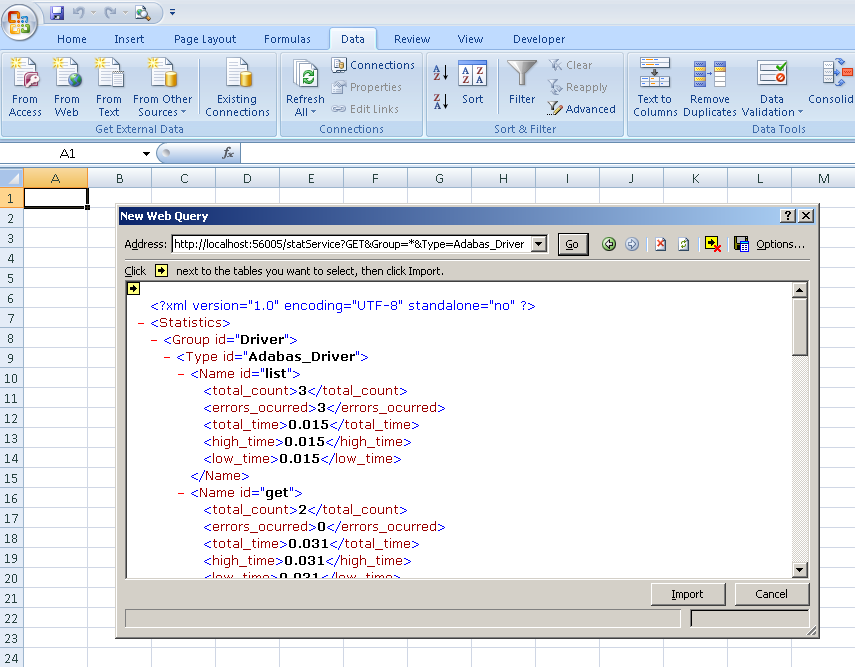Close the New Web Query dialog

806,216
